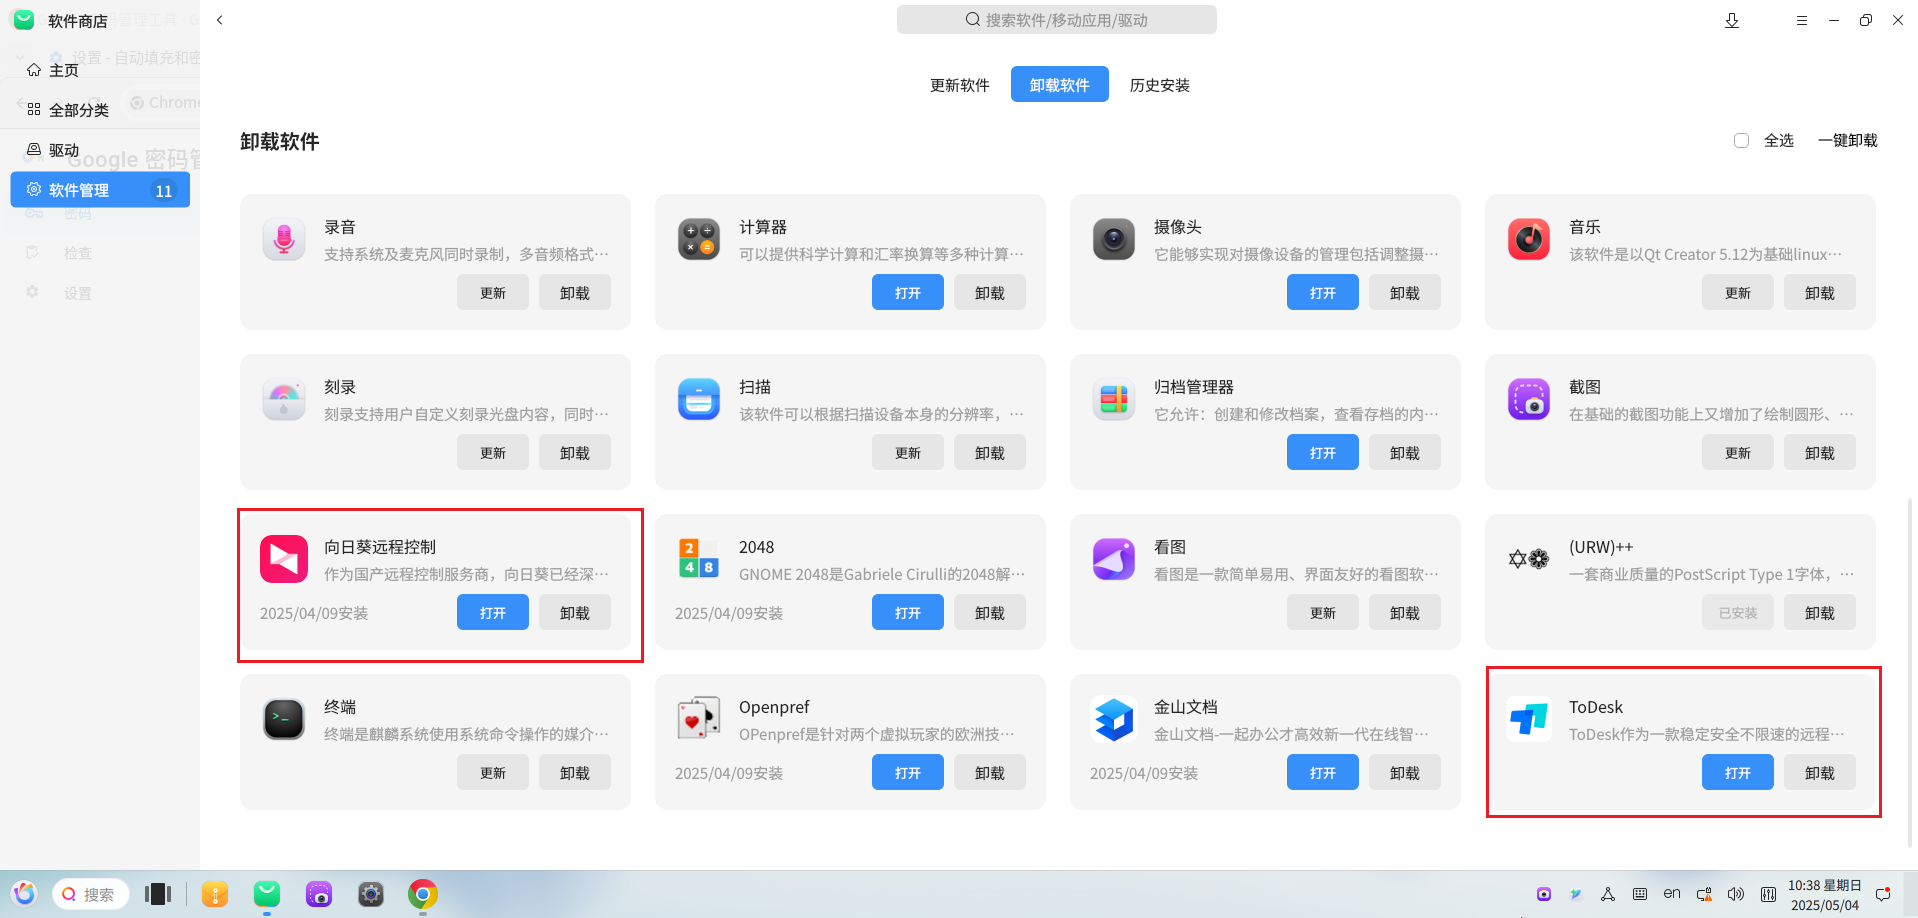Click the ToDesk app icon

click(x=1528, y=719)
